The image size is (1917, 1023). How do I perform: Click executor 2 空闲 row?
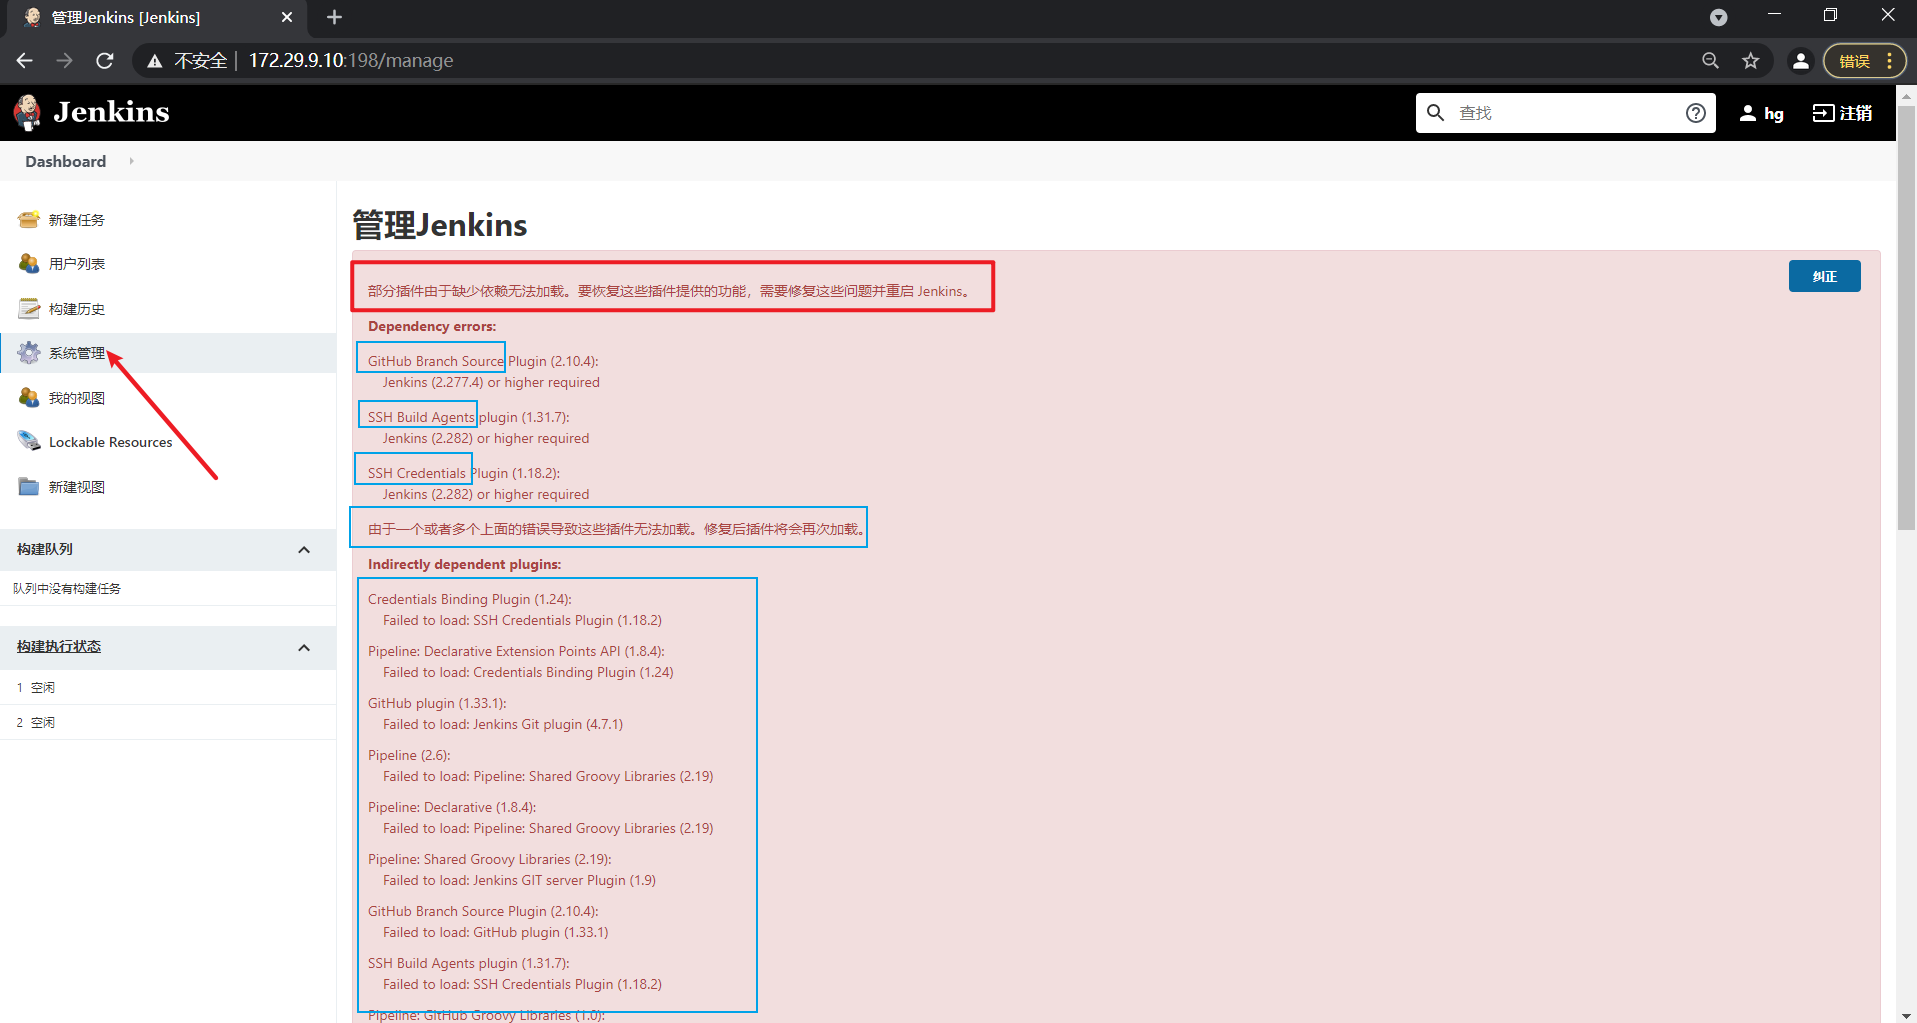(x=168, y=723)
